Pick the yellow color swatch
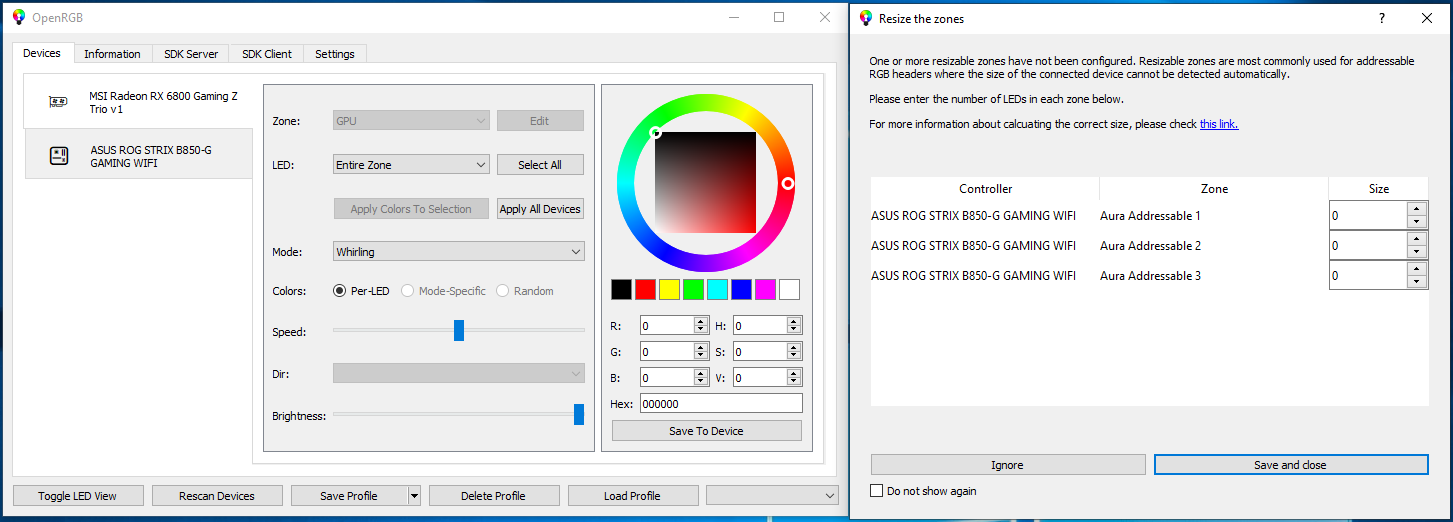Image resolution: width=1453 pixels, height=522 pixels. coord(670,289)
